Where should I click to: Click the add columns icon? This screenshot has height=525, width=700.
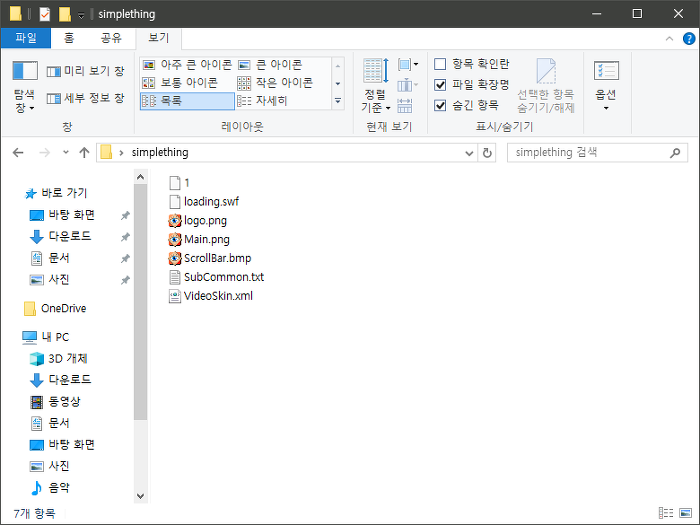407,85
